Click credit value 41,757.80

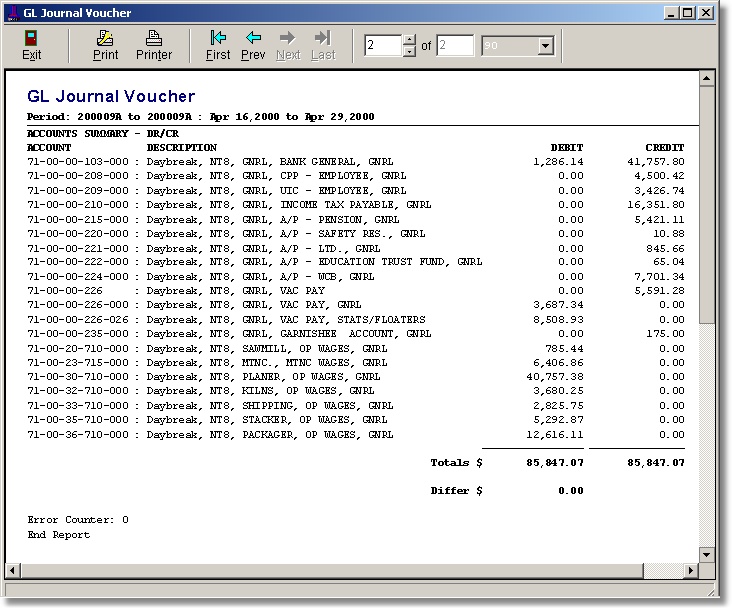(655, 162)
